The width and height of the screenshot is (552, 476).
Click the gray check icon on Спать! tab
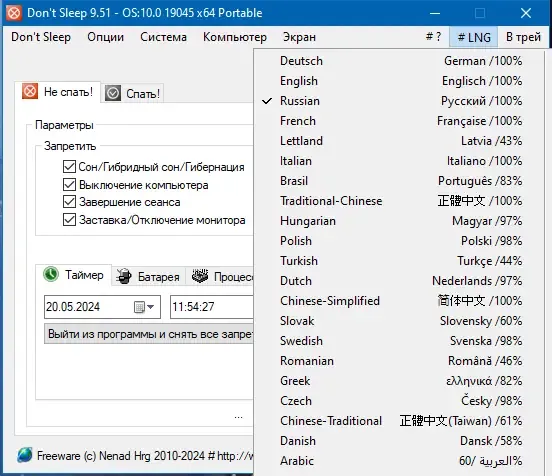coord(113,93)
